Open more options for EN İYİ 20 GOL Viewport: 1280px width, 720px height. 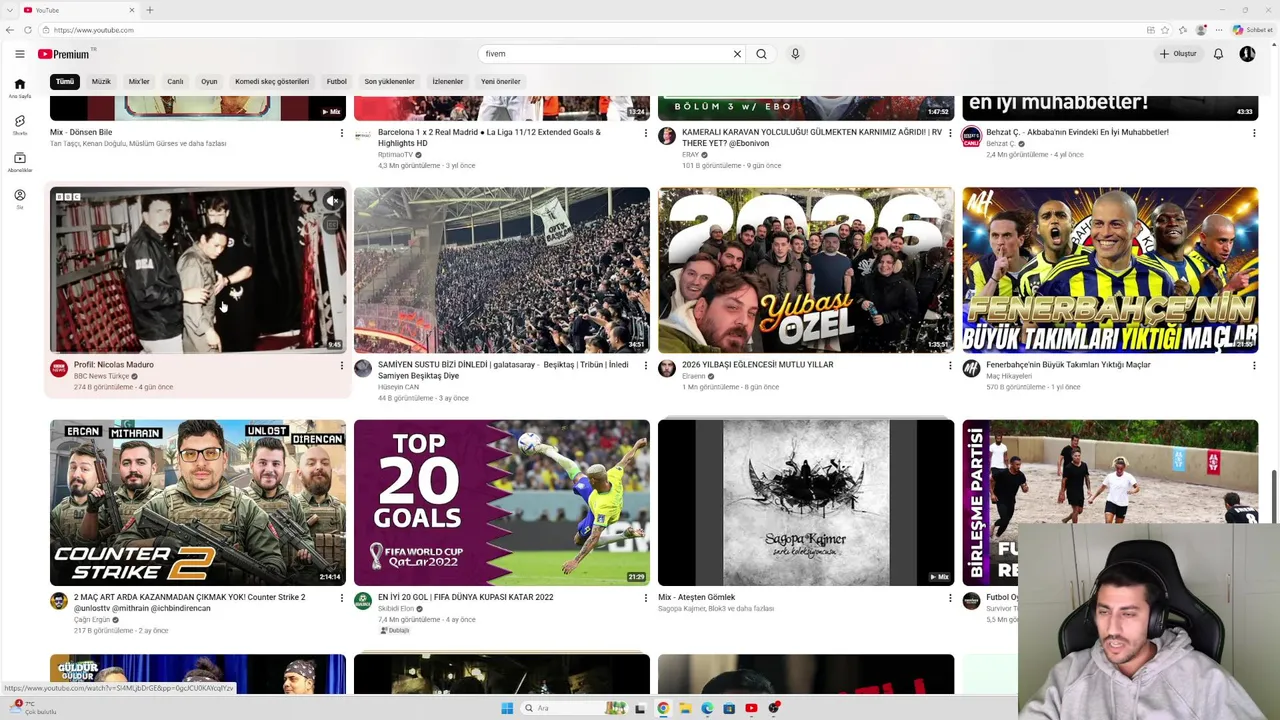pyautogui.click(x=645, y=598)
